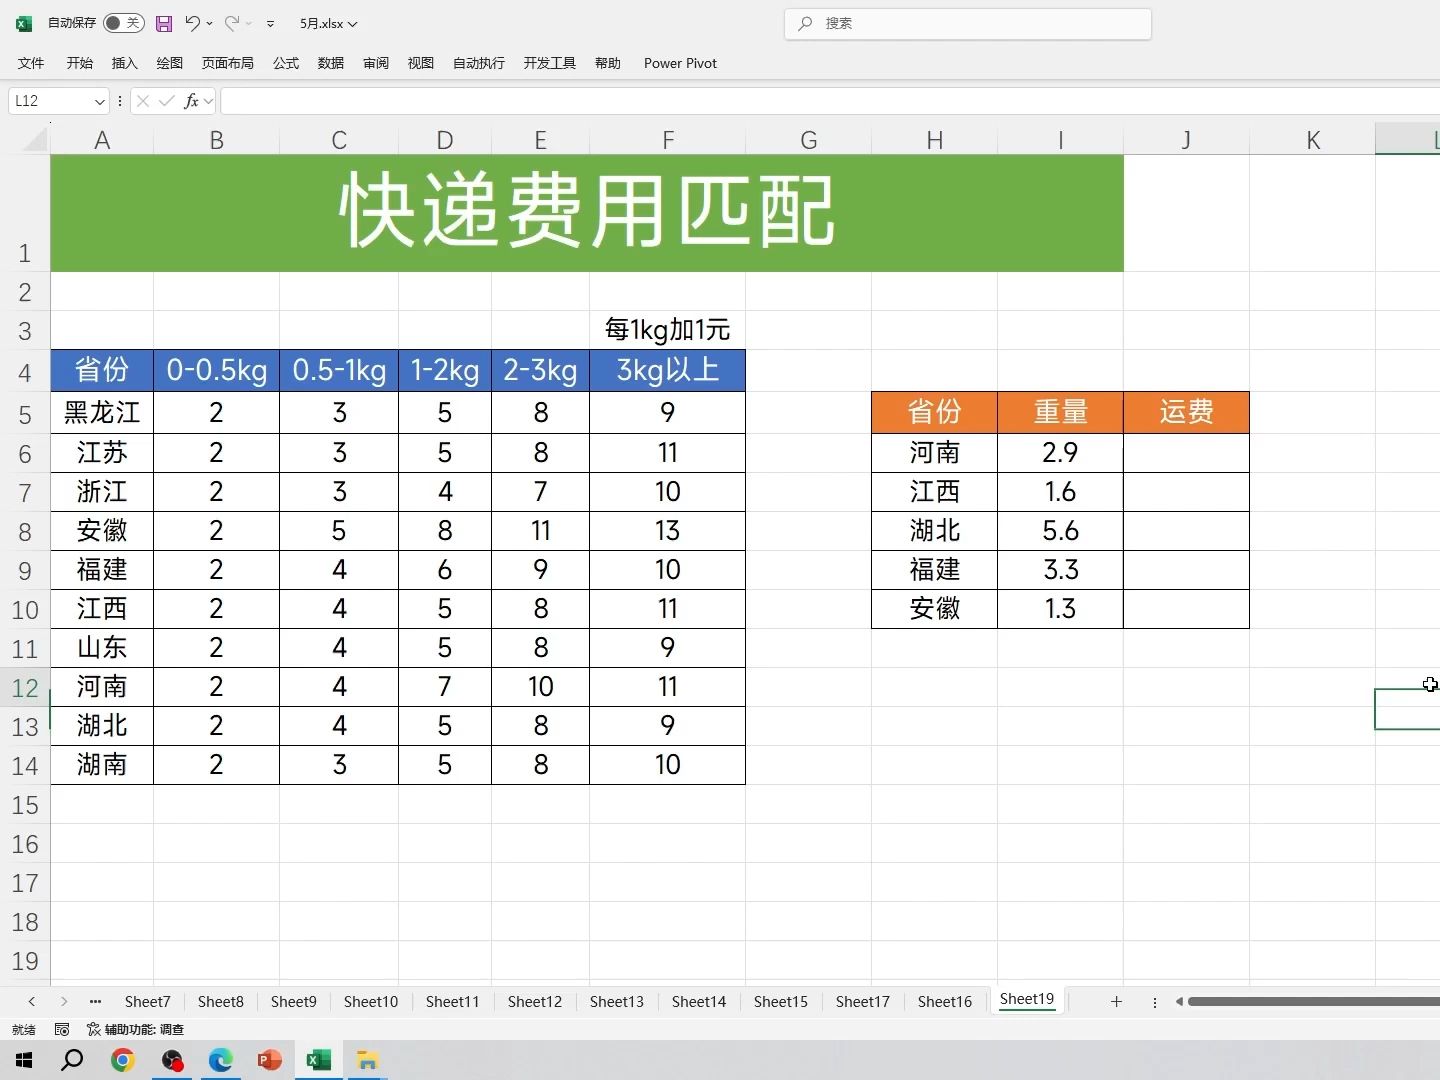Select row 12 header
This screenshot has width=1440, height=1080.
pos(25,688)
